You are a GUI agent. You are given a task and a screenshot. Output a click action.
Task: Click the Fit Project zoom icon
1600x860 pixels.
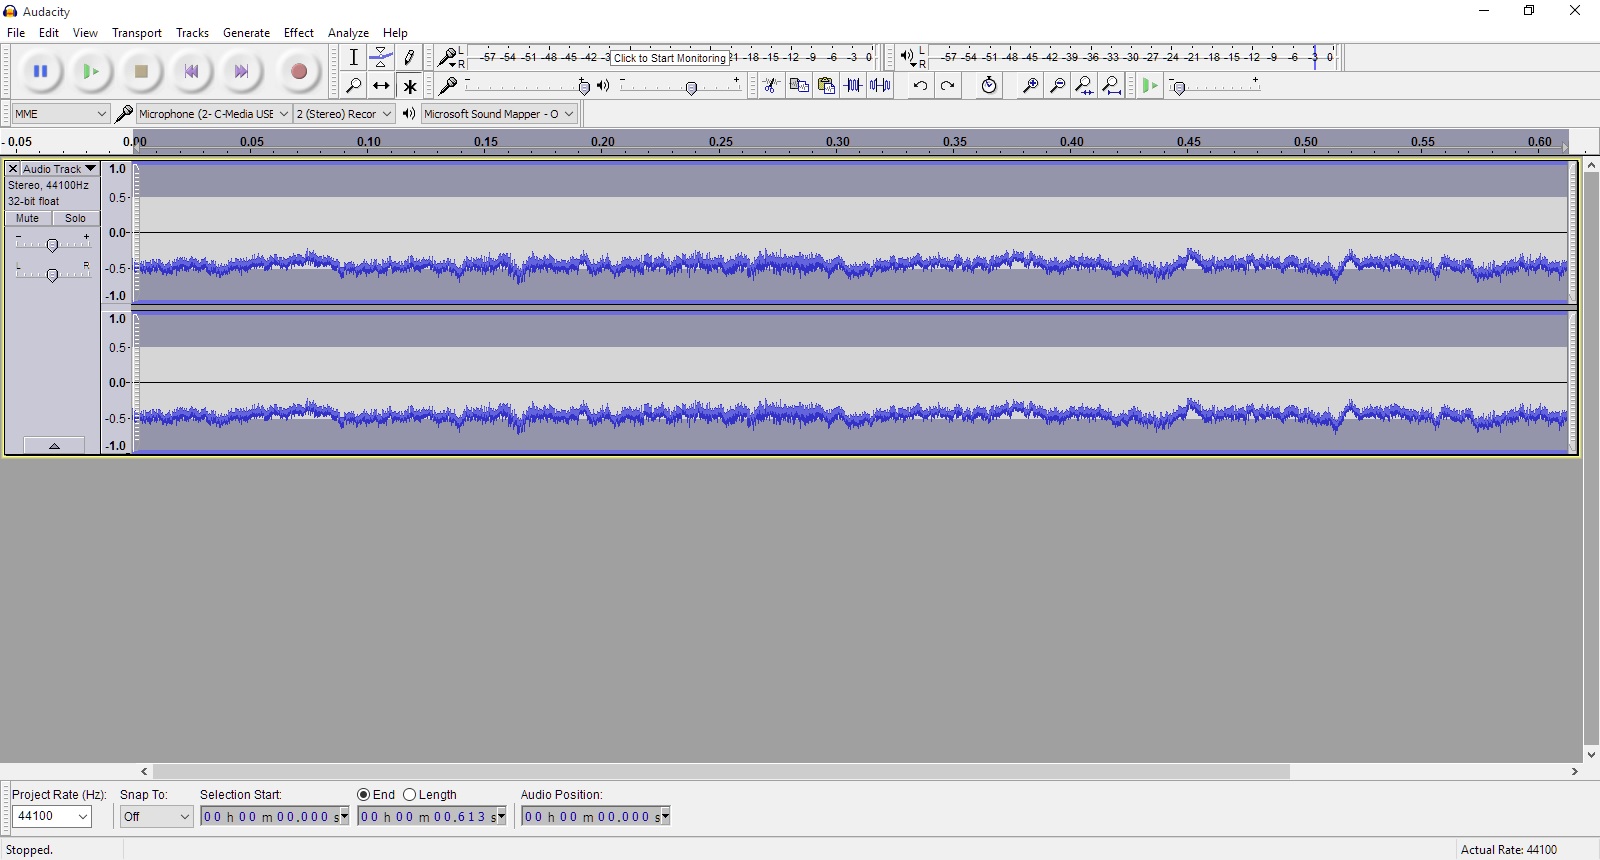point(1112,86)
